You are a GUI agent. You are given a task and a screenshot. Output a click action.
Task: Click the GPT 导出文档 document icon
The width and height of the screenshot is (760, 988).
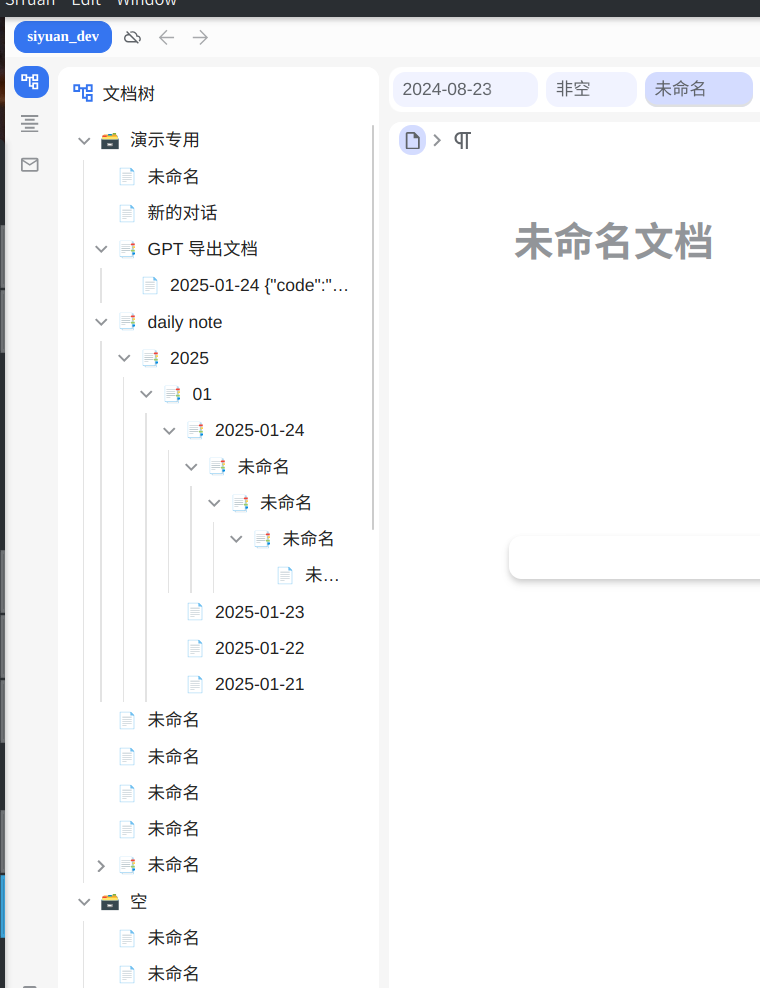[x=127, y=250]
